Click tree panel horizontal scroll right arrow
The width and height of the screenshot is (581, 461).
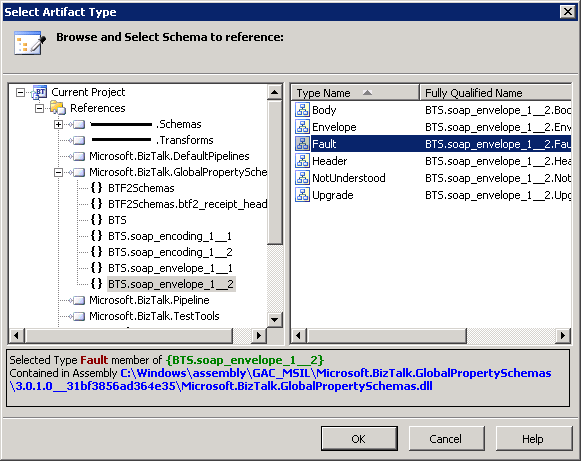click(x=259, y=336)
